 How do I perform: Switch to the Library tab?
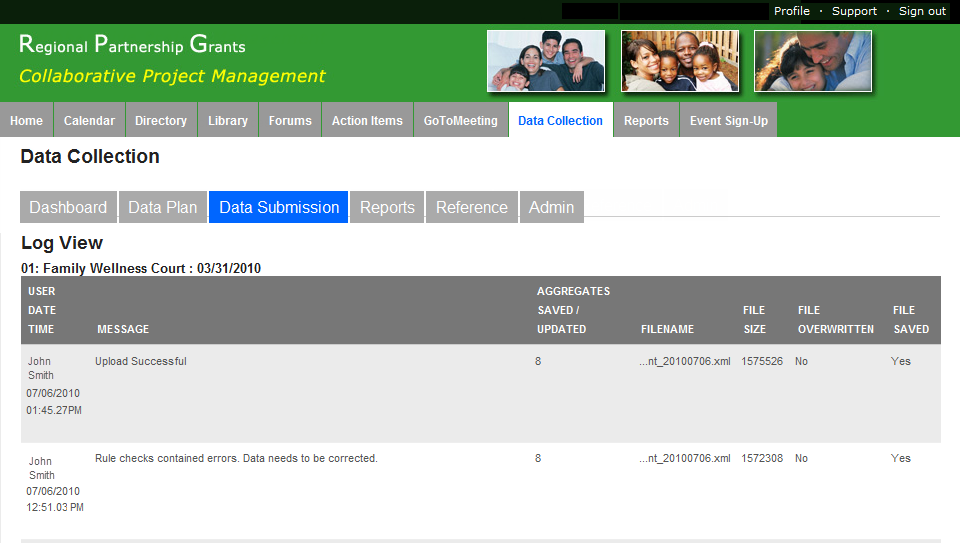(228, 121)
